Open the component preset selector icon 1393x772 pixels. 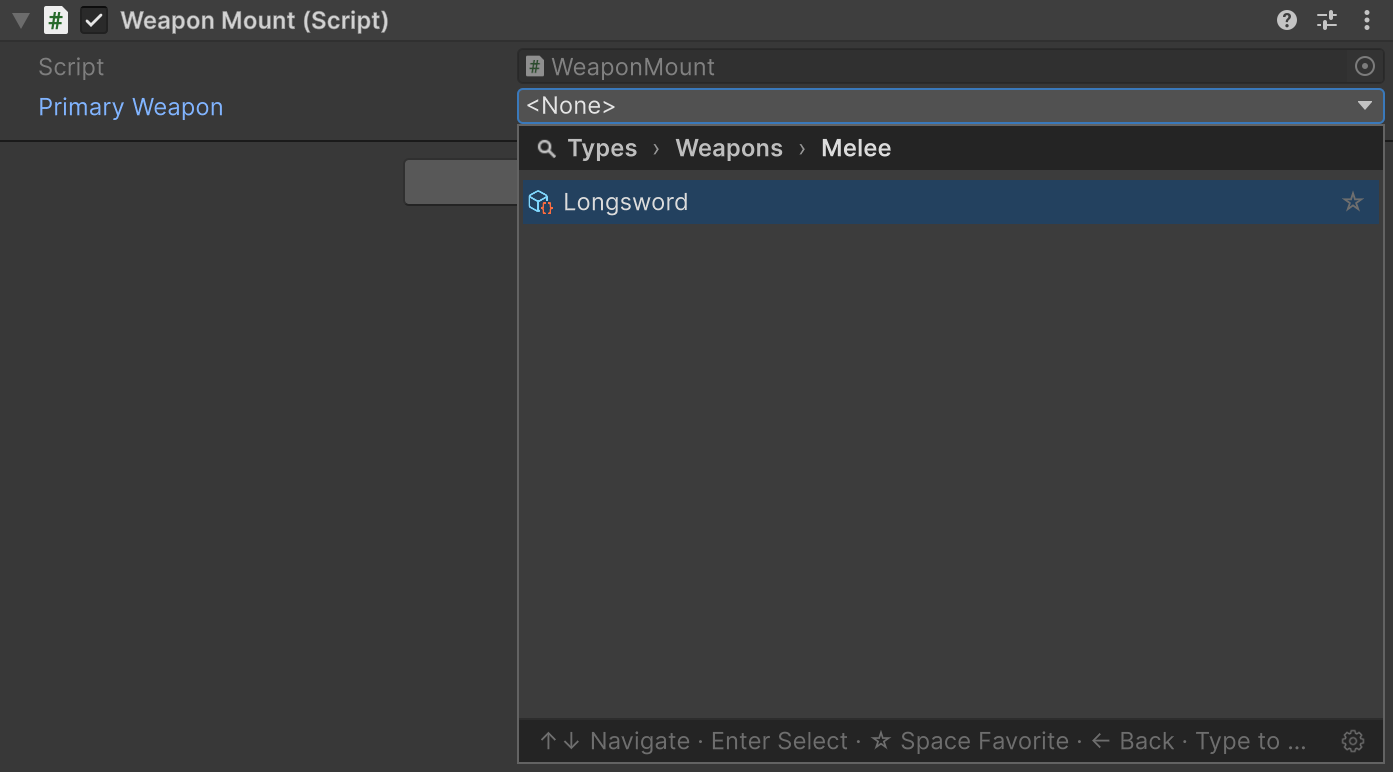click(1327, 20)
